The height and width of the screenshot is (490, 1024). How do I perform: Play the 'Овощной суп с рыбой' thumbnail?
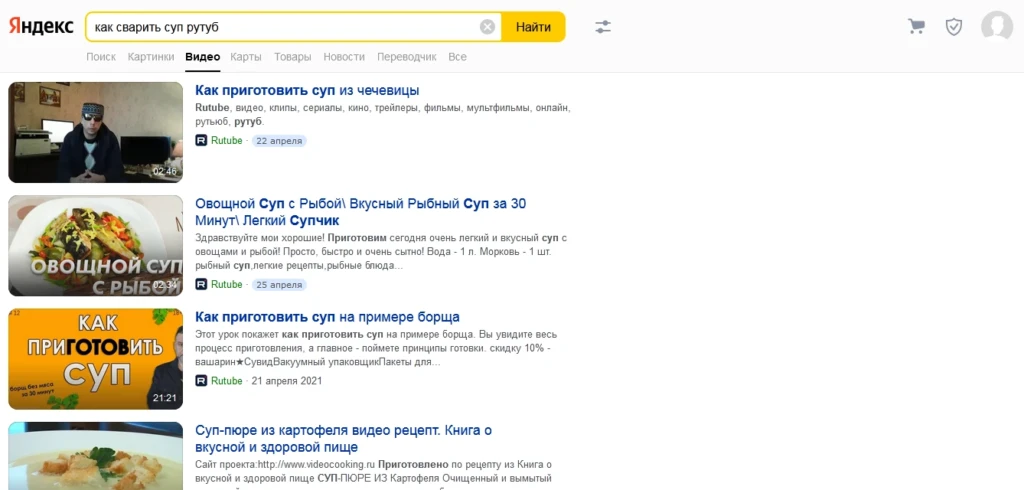pos(95,246)
